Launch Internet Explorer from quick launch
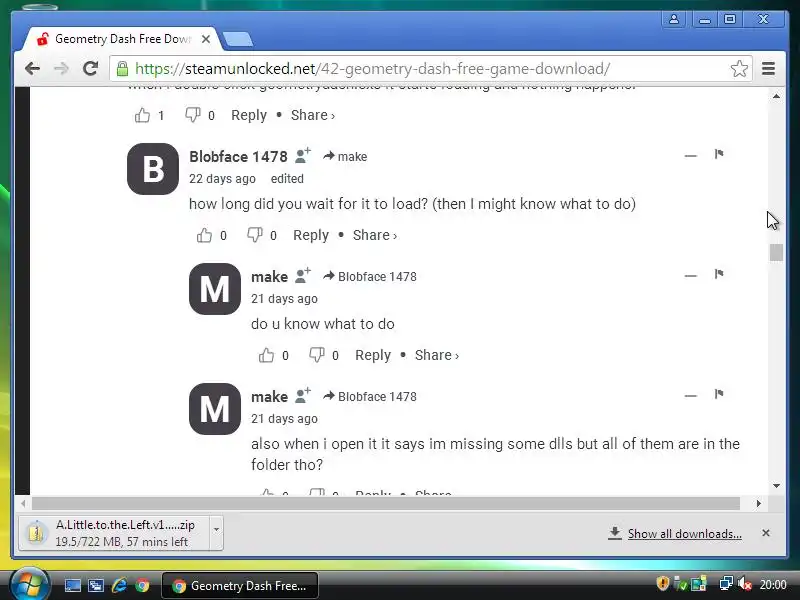Image resolution: width=800 pixels, height=600 pixels. pyautogui.click(x=119, y=585)
